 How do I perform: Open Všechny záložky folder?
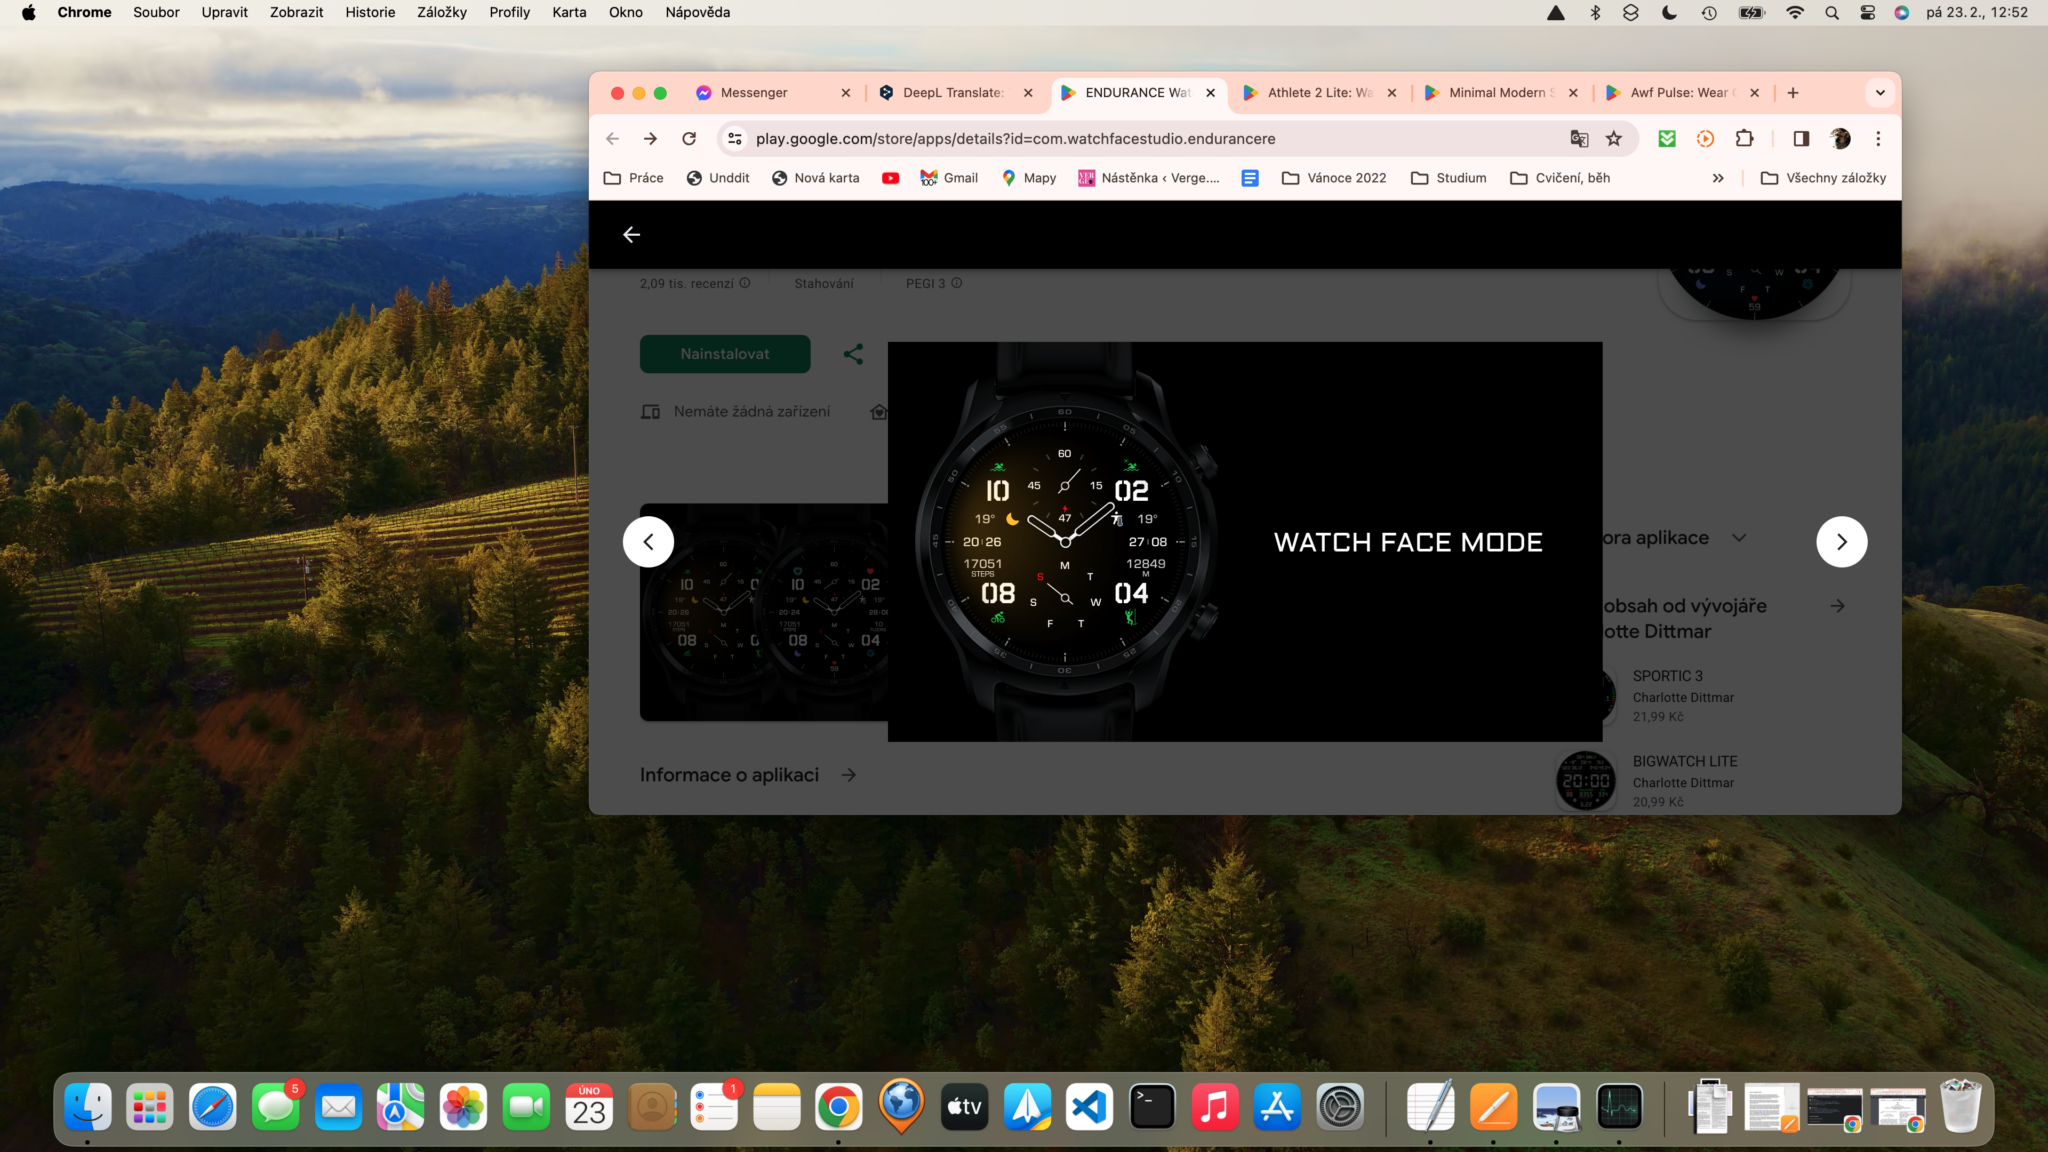[x=1823, y=178]
